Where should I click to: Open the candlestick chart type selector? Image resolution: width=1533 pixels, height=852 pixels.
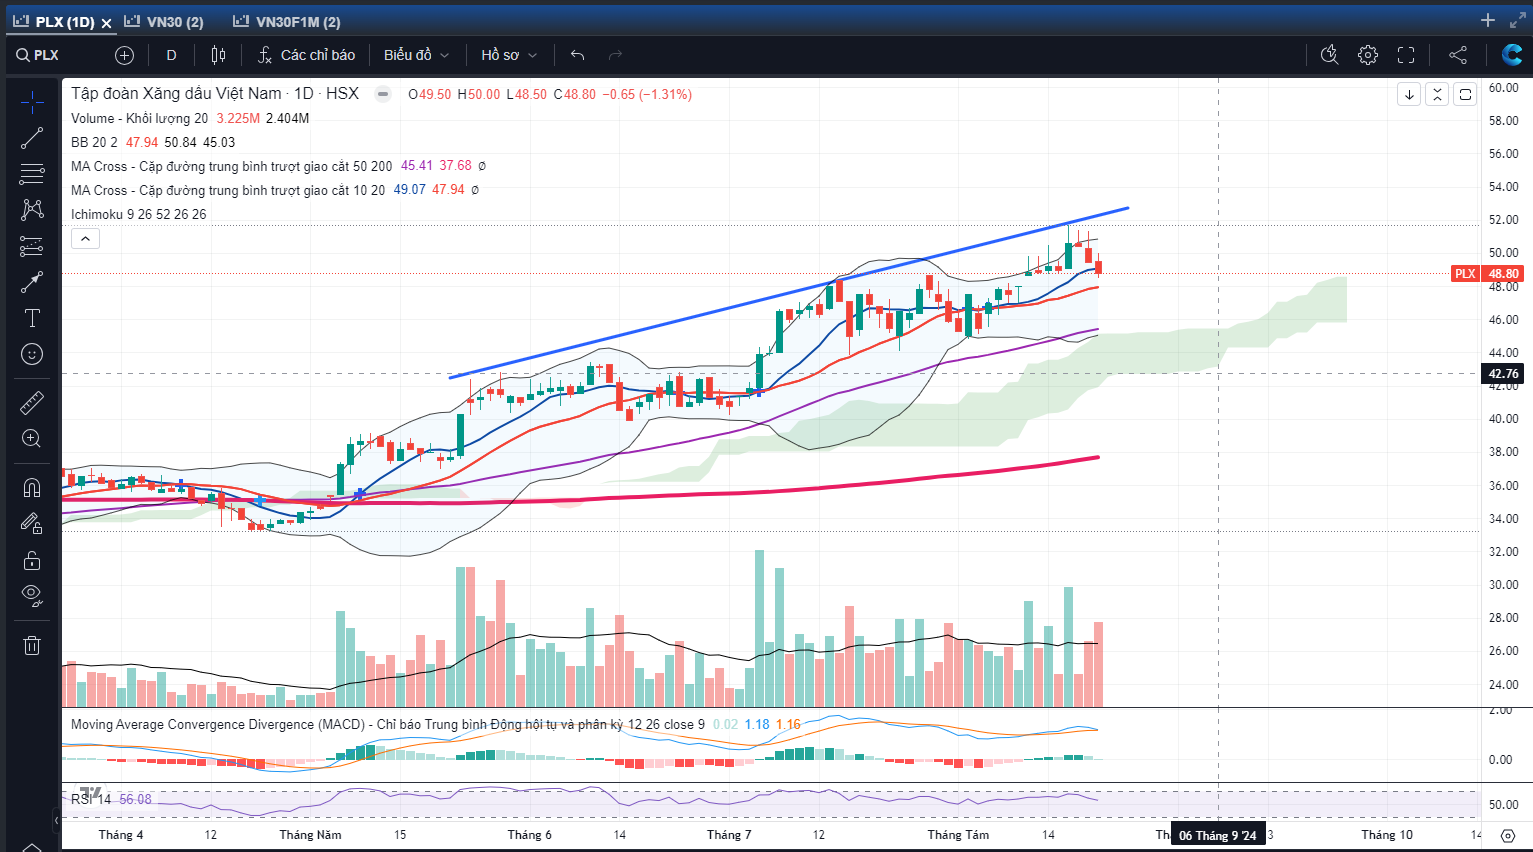click(218, 55)
